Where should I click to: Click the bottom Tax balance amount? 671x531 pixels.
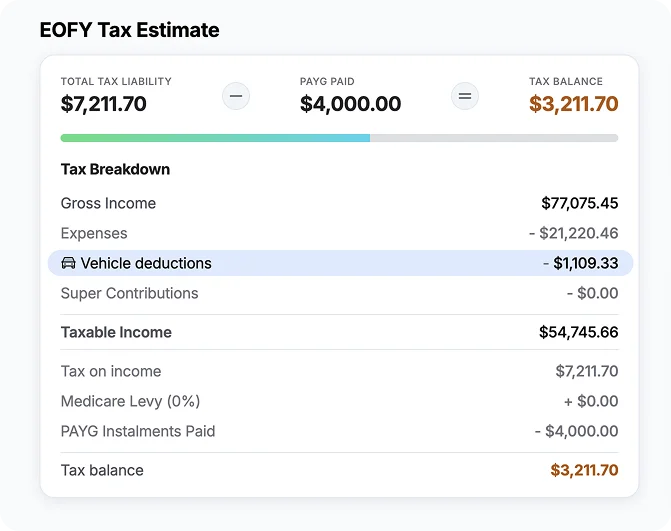tap(584, 470)
